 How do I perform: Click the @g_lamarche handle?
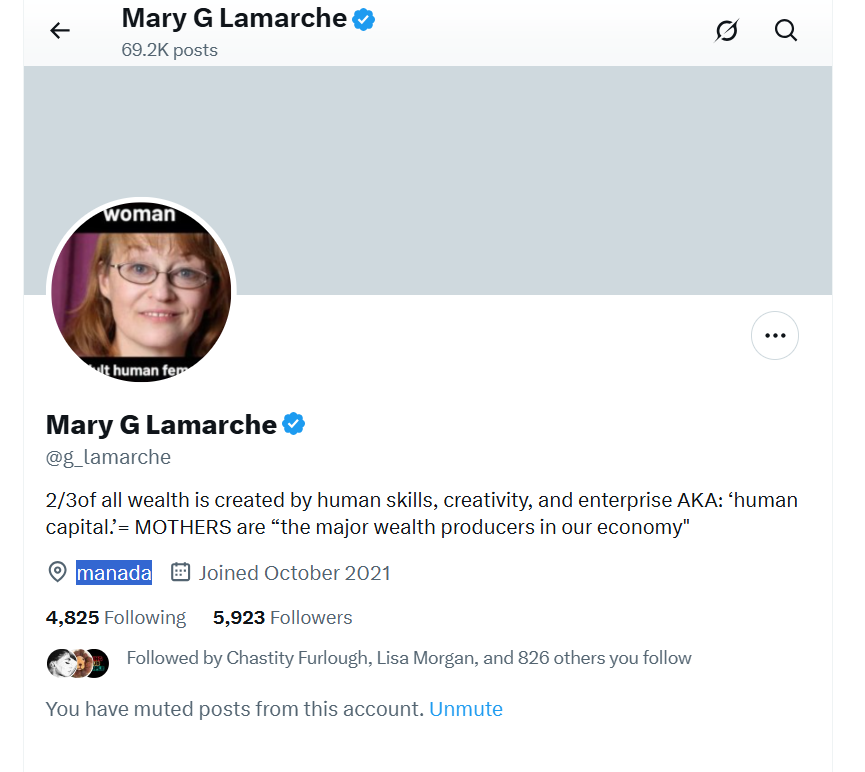click(x=108, y=457)
